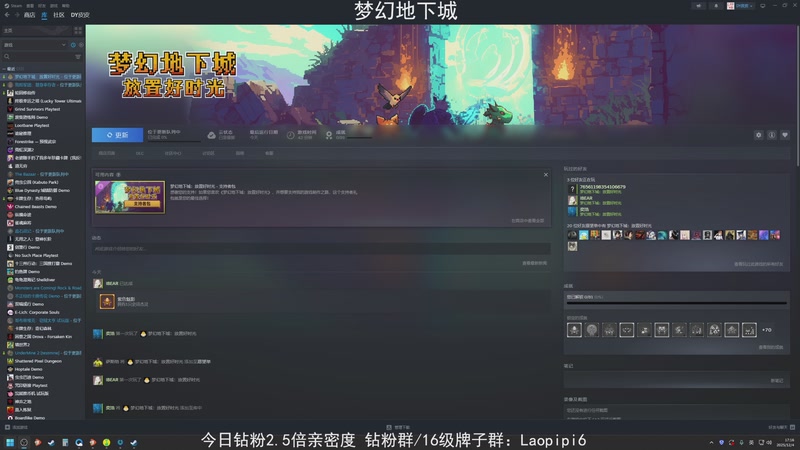Screen dimensions: 800x450
Task: Open the 商店页面 store page link
Action: click(107, 153)
